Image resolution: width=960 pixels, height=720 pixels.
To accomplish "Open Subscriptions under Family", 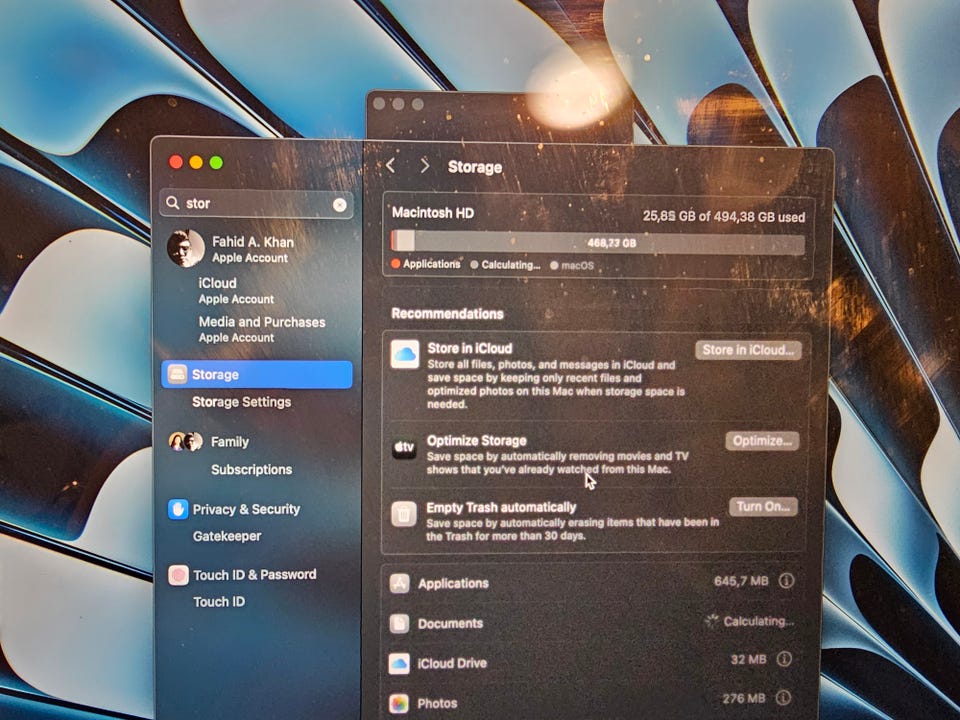I will coord(252,470).
